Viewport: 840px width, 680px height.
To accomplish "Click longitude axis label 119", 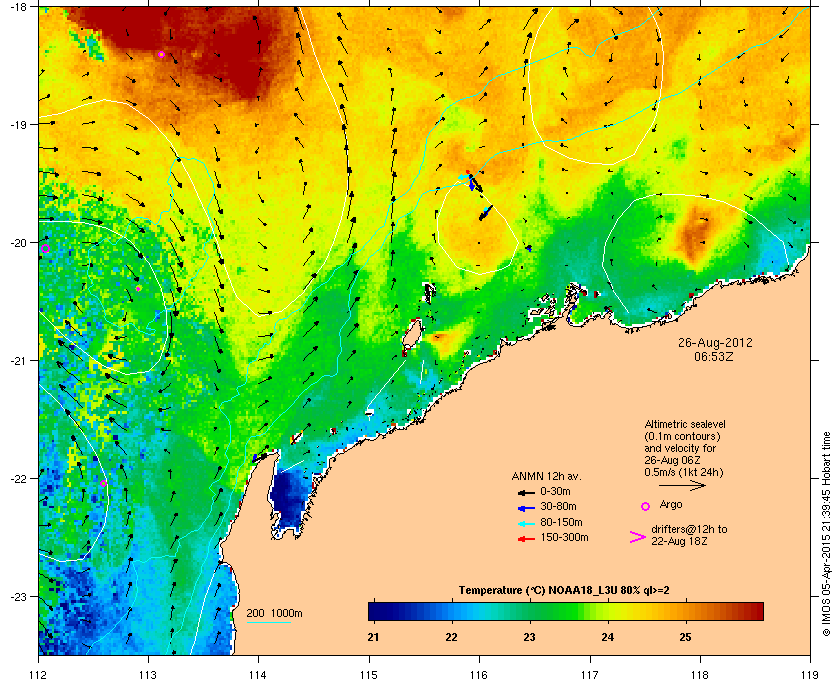I will pyautogui.click(x=811, y=674).
